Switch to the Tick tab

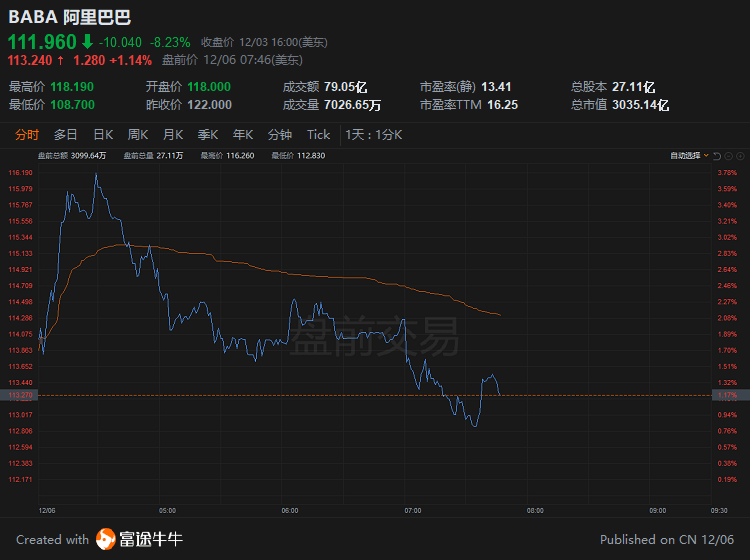(x=318, y=135)
